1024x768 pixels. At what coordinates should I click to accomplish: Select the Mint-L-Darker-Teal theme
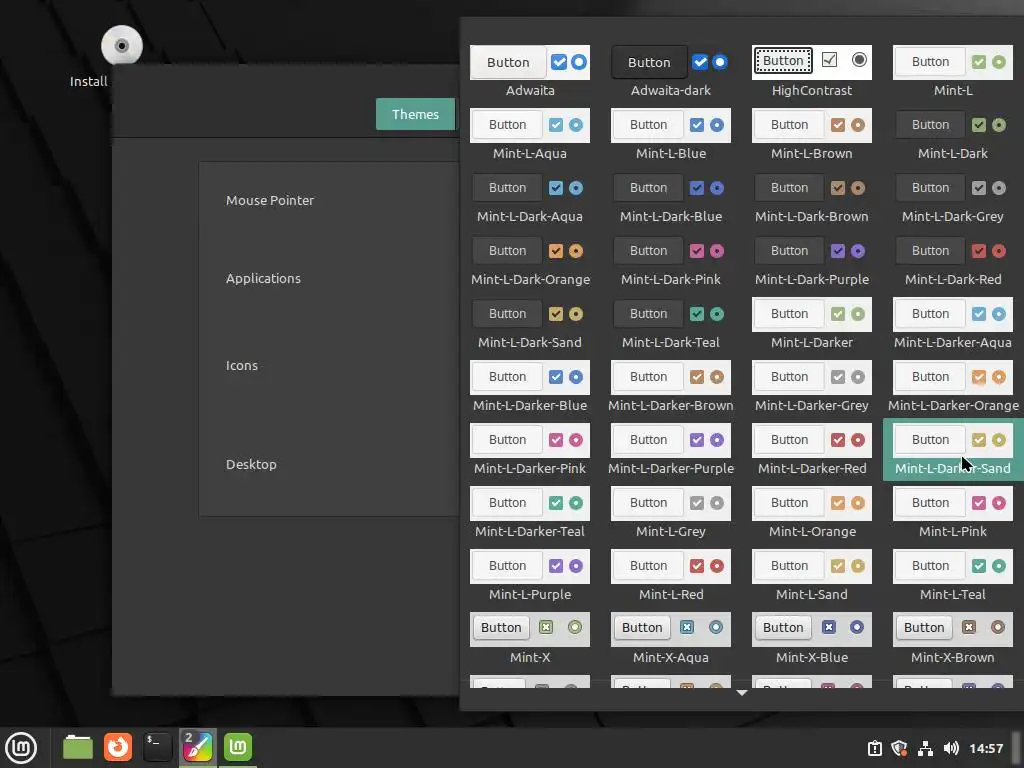point(530,513)
